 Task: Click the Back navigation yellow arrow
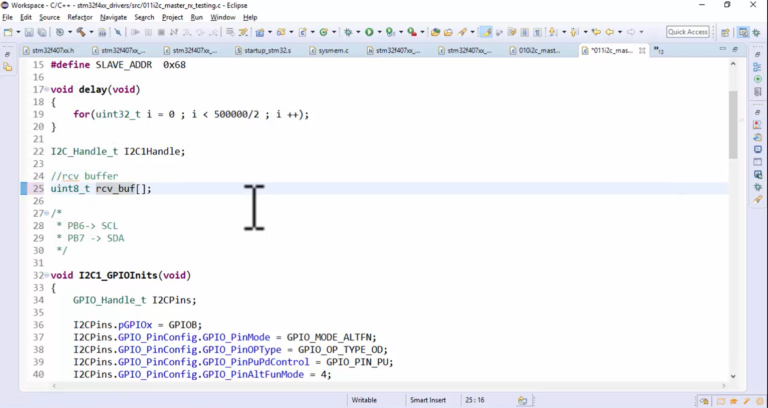609,32
